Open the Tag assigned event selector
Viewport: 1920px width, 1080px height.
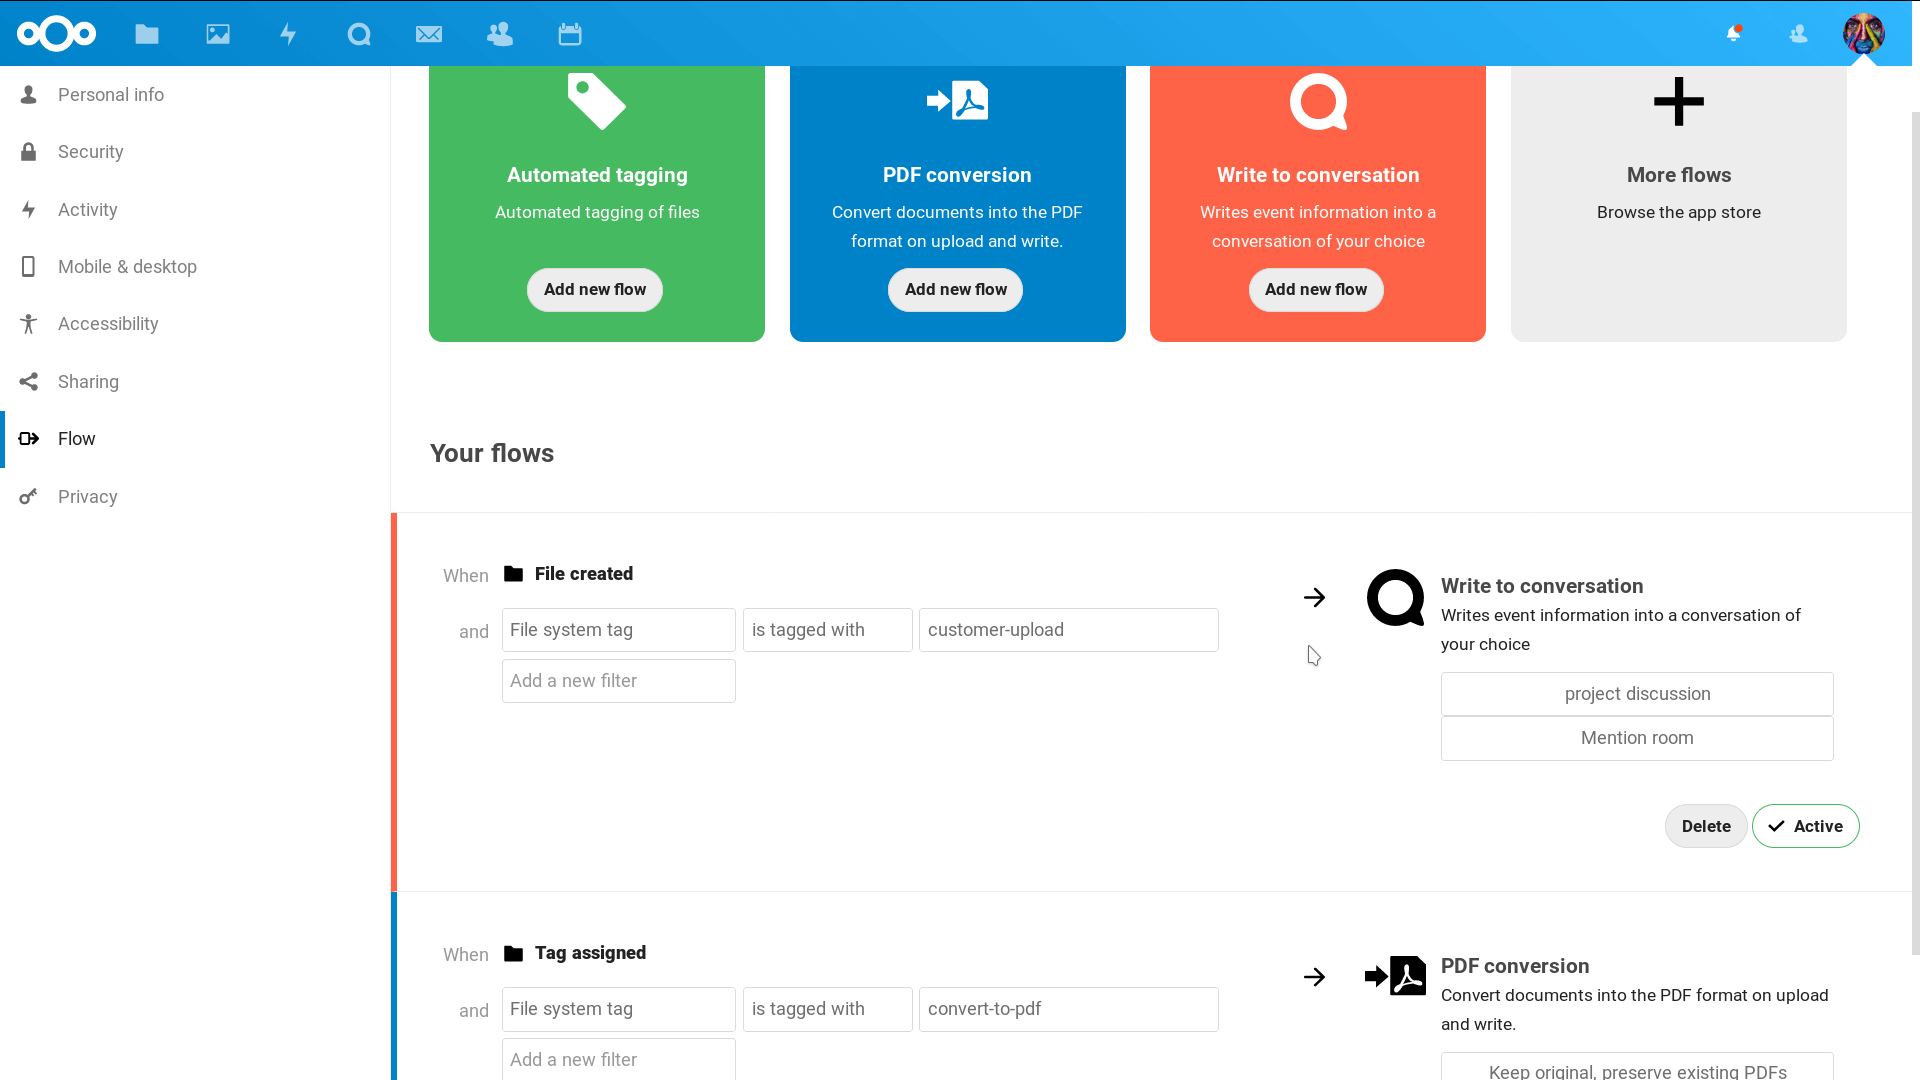(x=589, y=953)
